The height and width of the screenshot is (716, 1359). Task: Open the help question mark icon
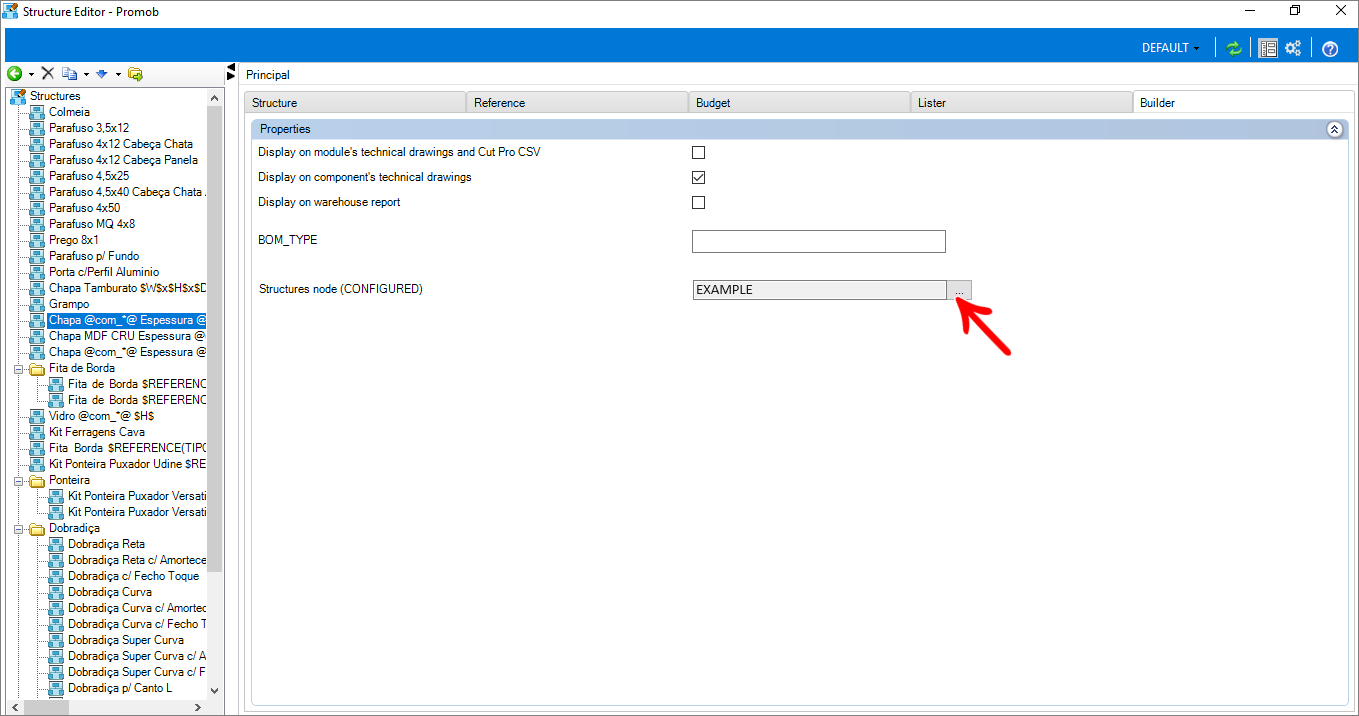point(1330,48)
